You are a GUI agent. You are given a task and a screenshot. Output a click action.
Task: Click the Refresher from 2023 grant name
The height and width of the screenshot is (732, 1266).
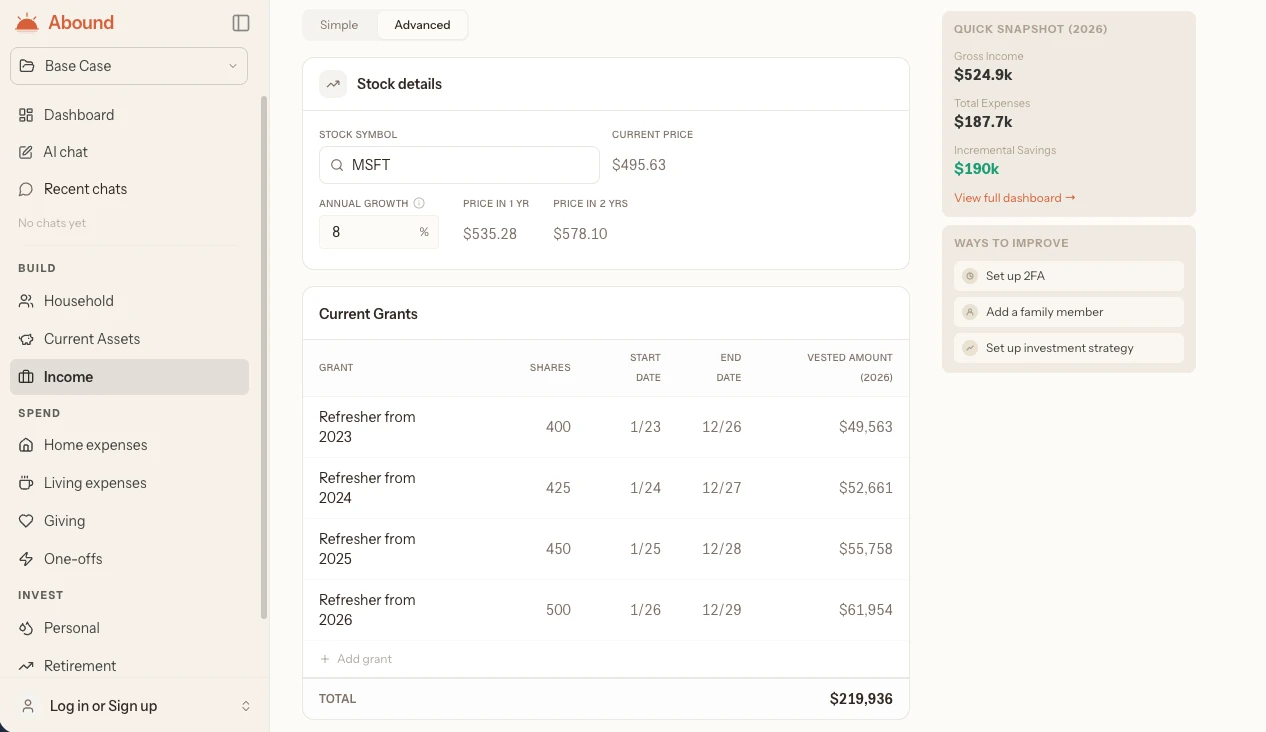(367, 427)
